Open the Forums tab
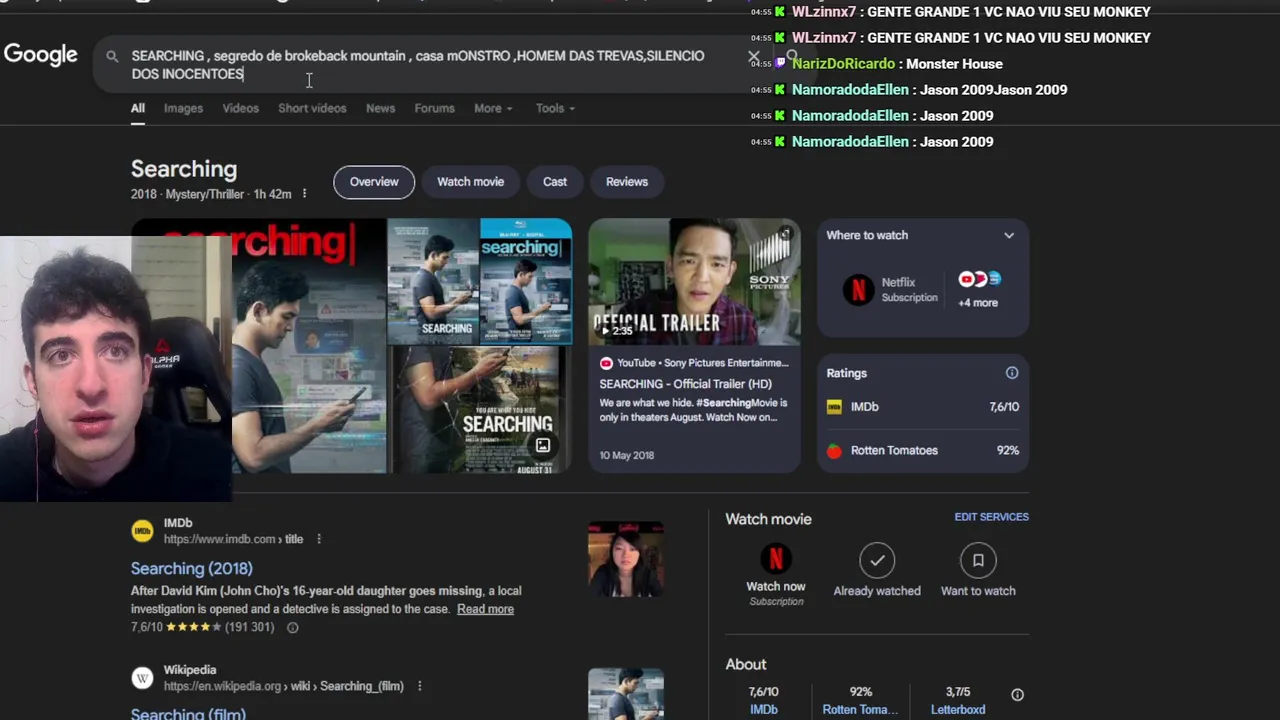The image size is (1280, 720). pos(434,108)
